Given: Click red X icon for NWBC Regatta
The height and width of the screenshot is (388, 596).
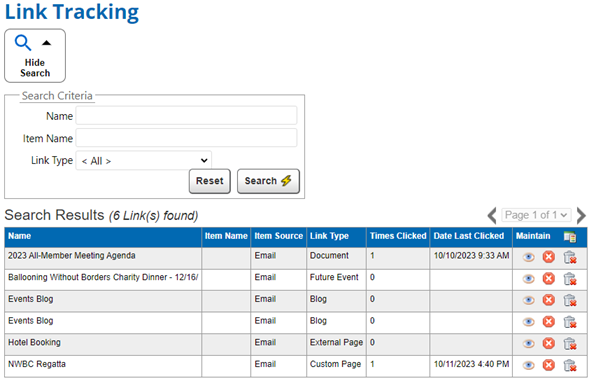Looking at the screenshot, I should (548, 365).
